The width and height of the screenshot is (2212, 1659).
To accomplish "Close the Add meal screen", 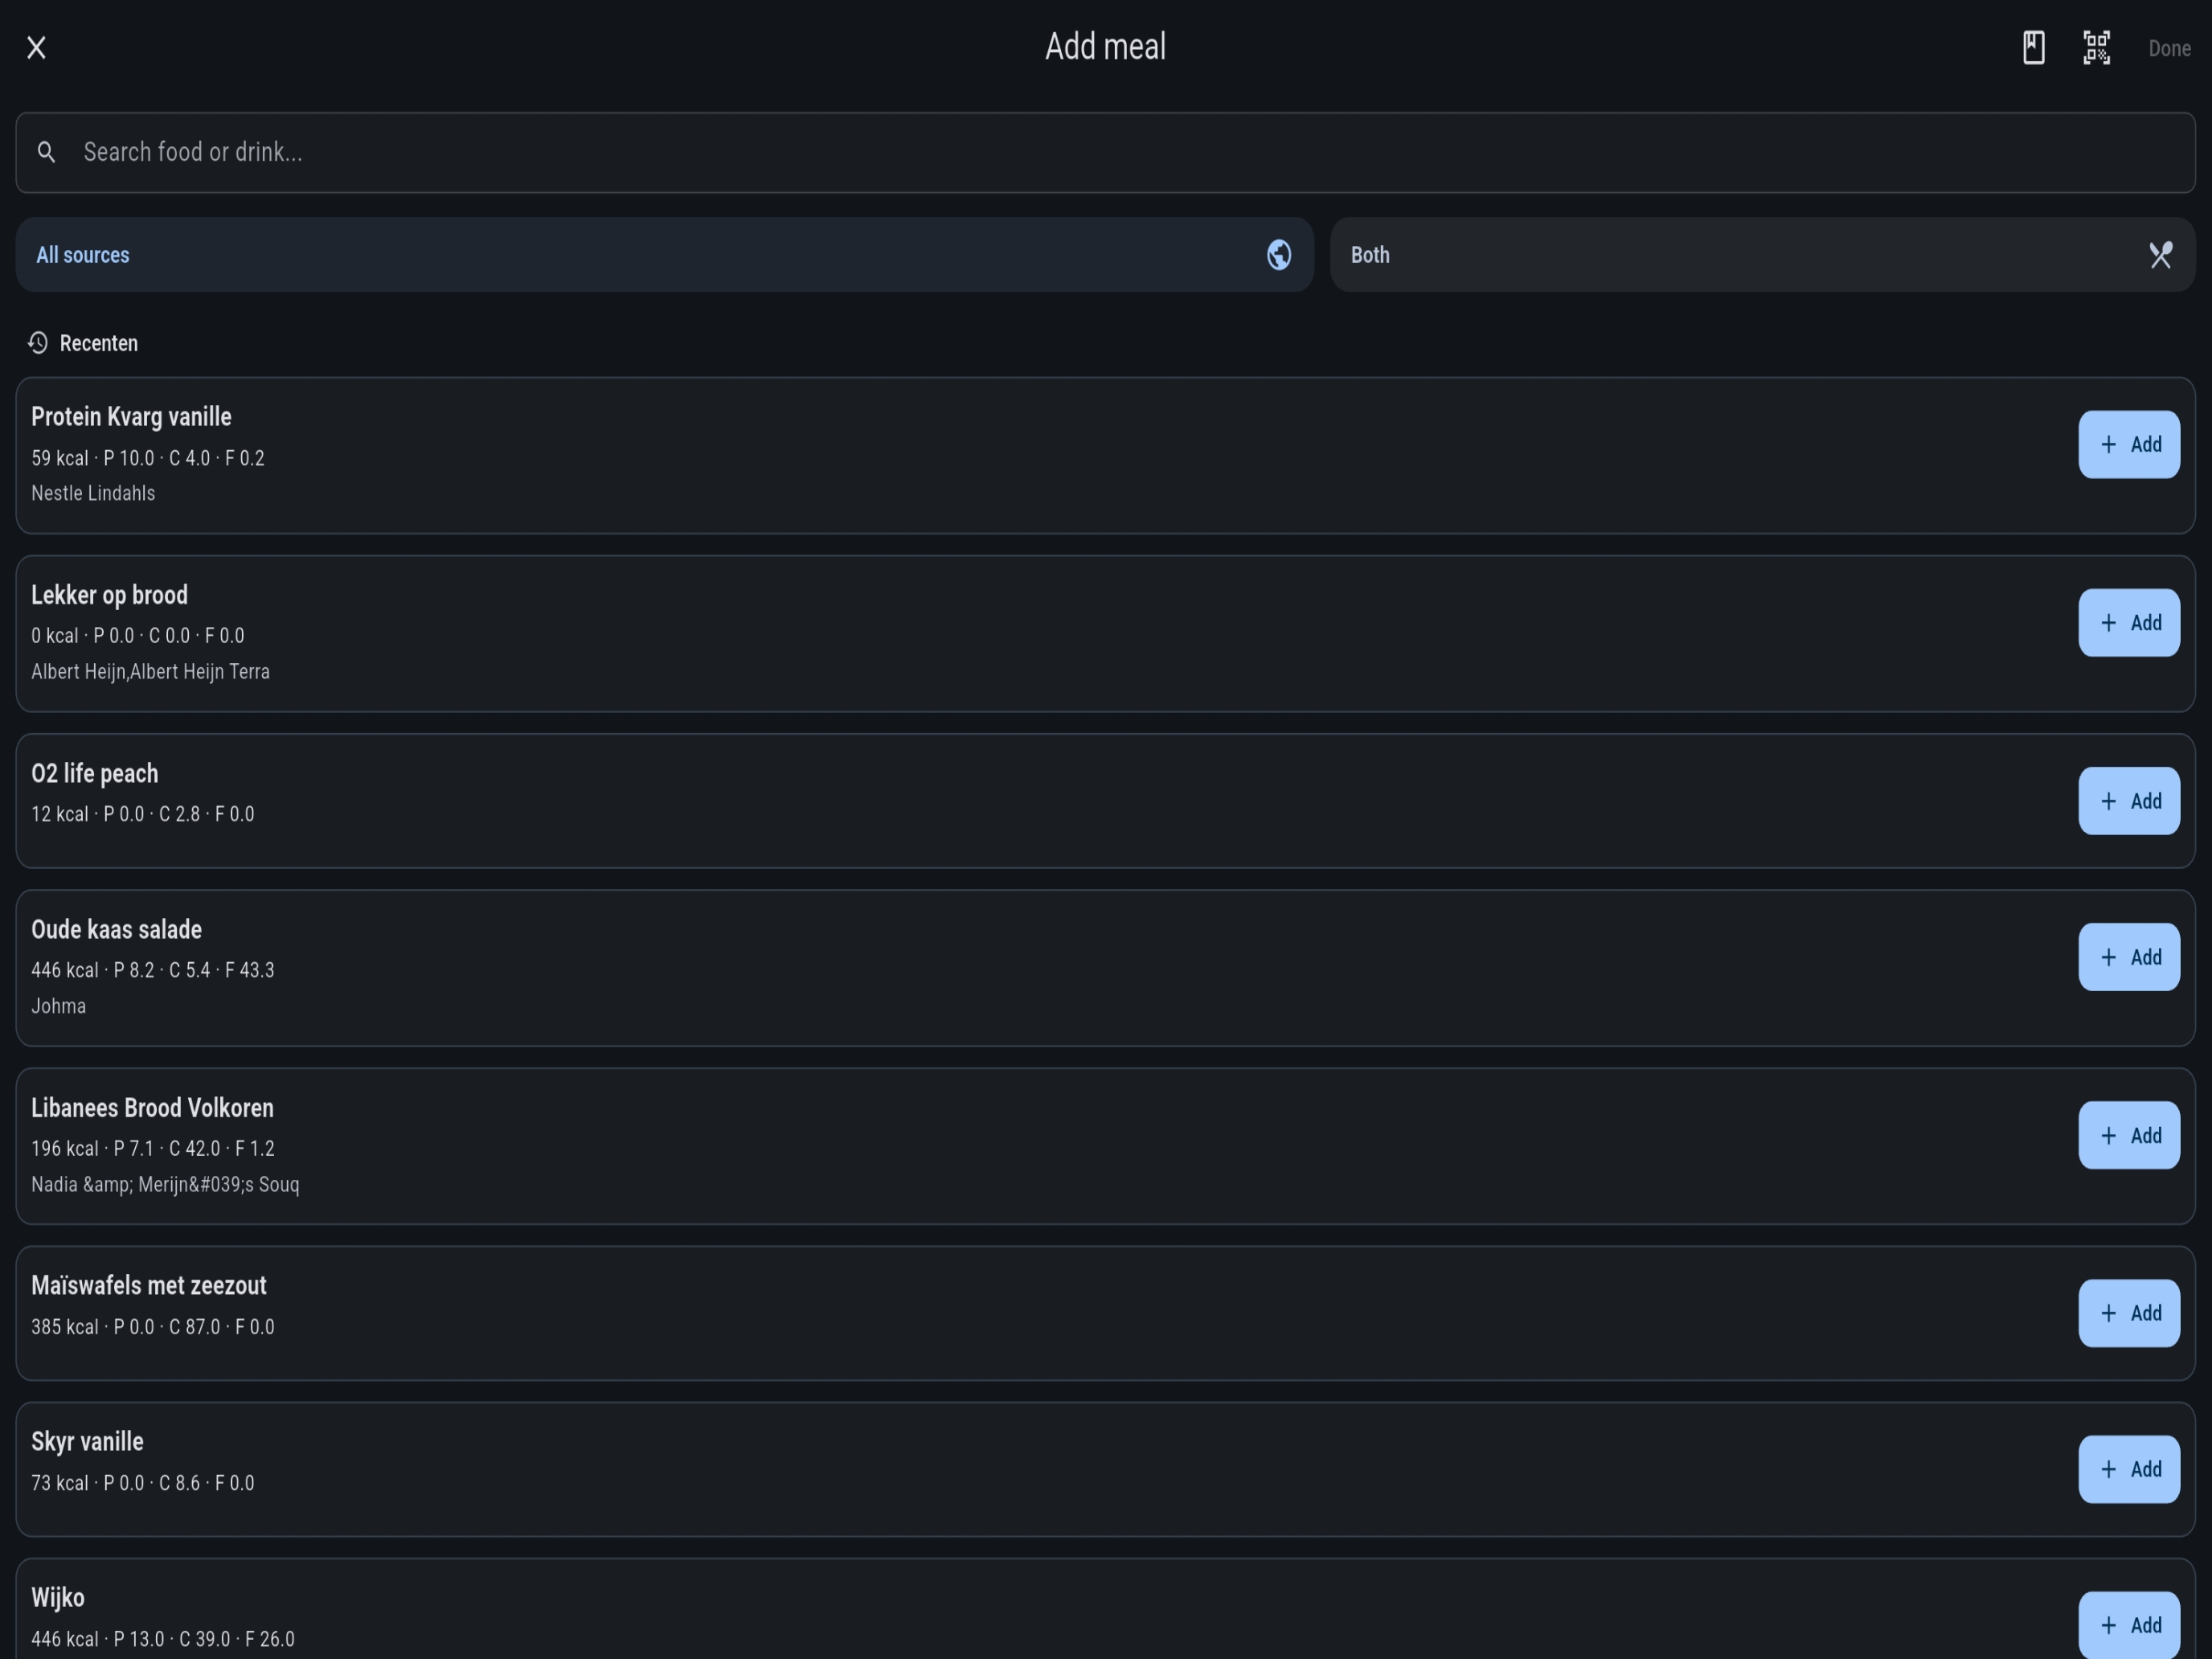I will pyautogui.click(x=36, y=47).
